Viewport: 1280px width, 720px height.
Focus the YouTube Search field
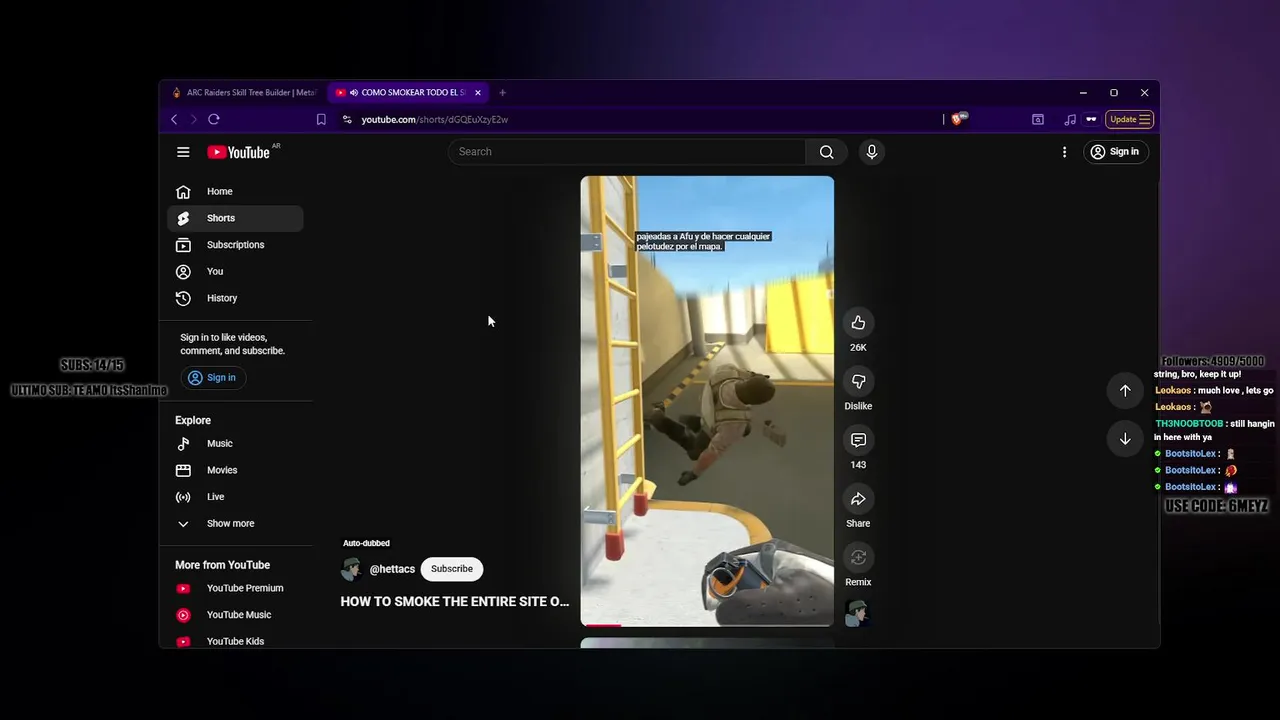(x=627, y=152)
